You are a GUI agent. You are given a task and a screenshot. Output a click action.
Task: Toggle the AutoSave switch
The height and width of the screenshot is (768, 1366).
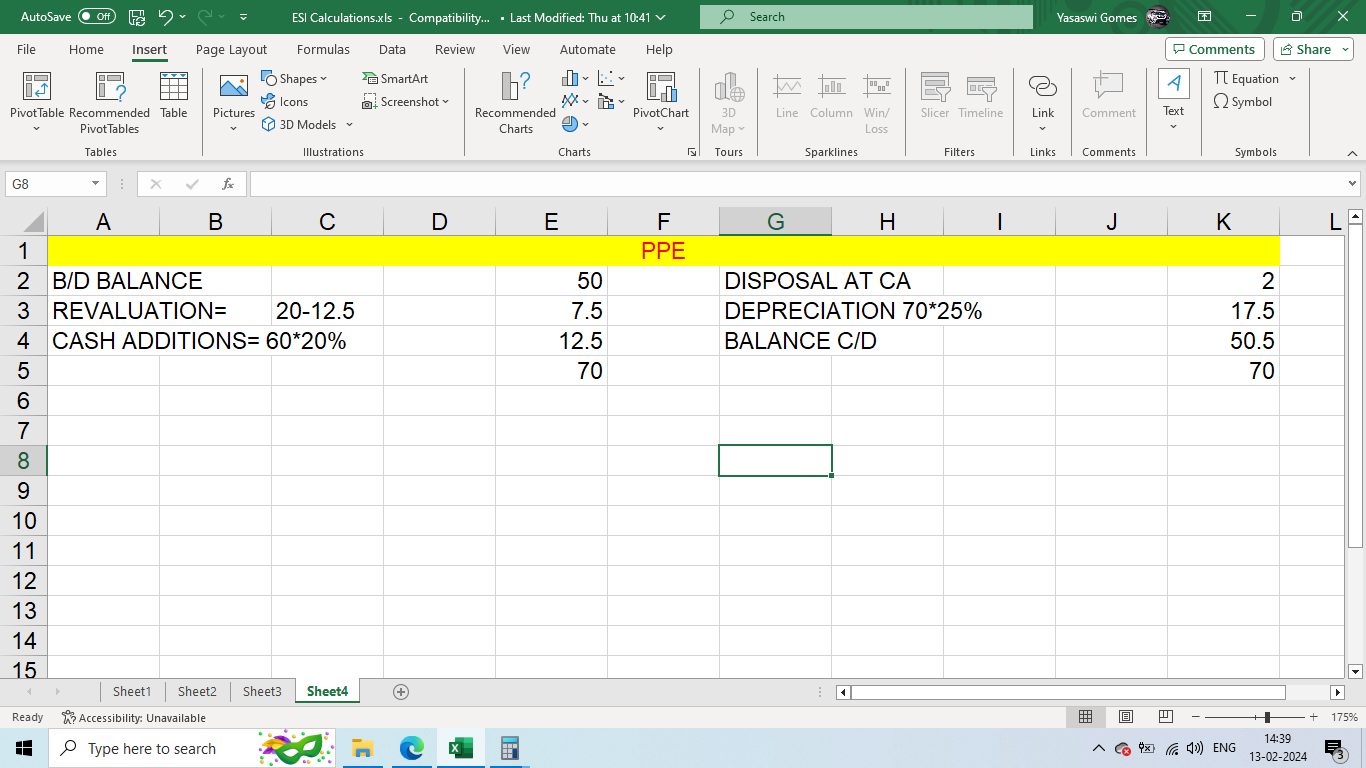click(x=96, y=17)
